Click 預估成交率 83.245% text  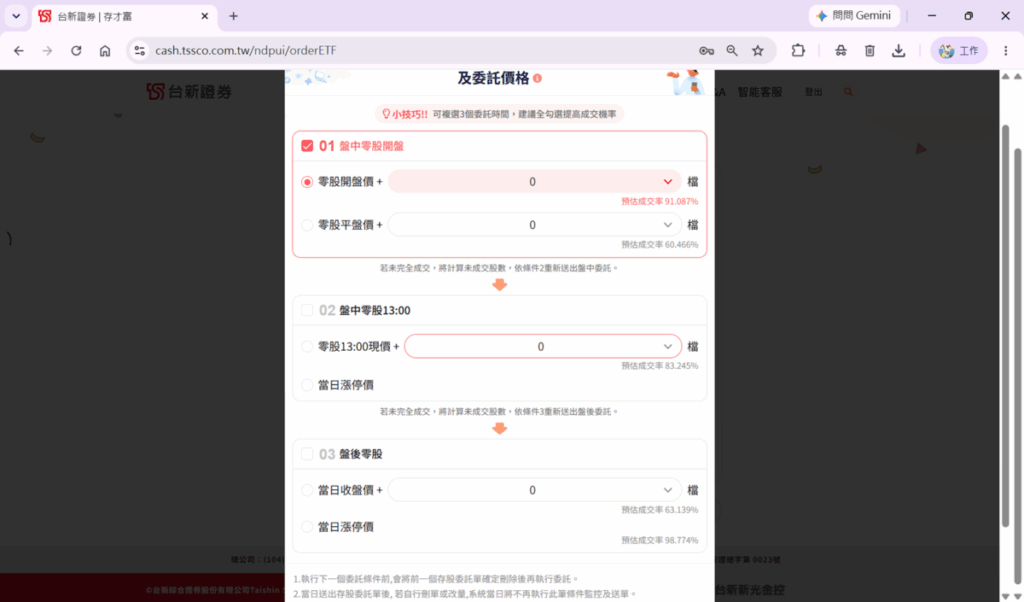(x=660, y=366)
